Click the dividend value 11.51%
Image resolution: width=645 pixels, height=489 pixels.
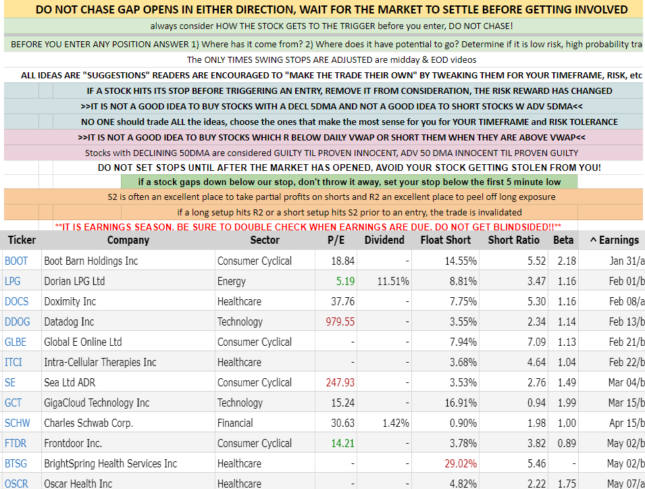point(393,281)
